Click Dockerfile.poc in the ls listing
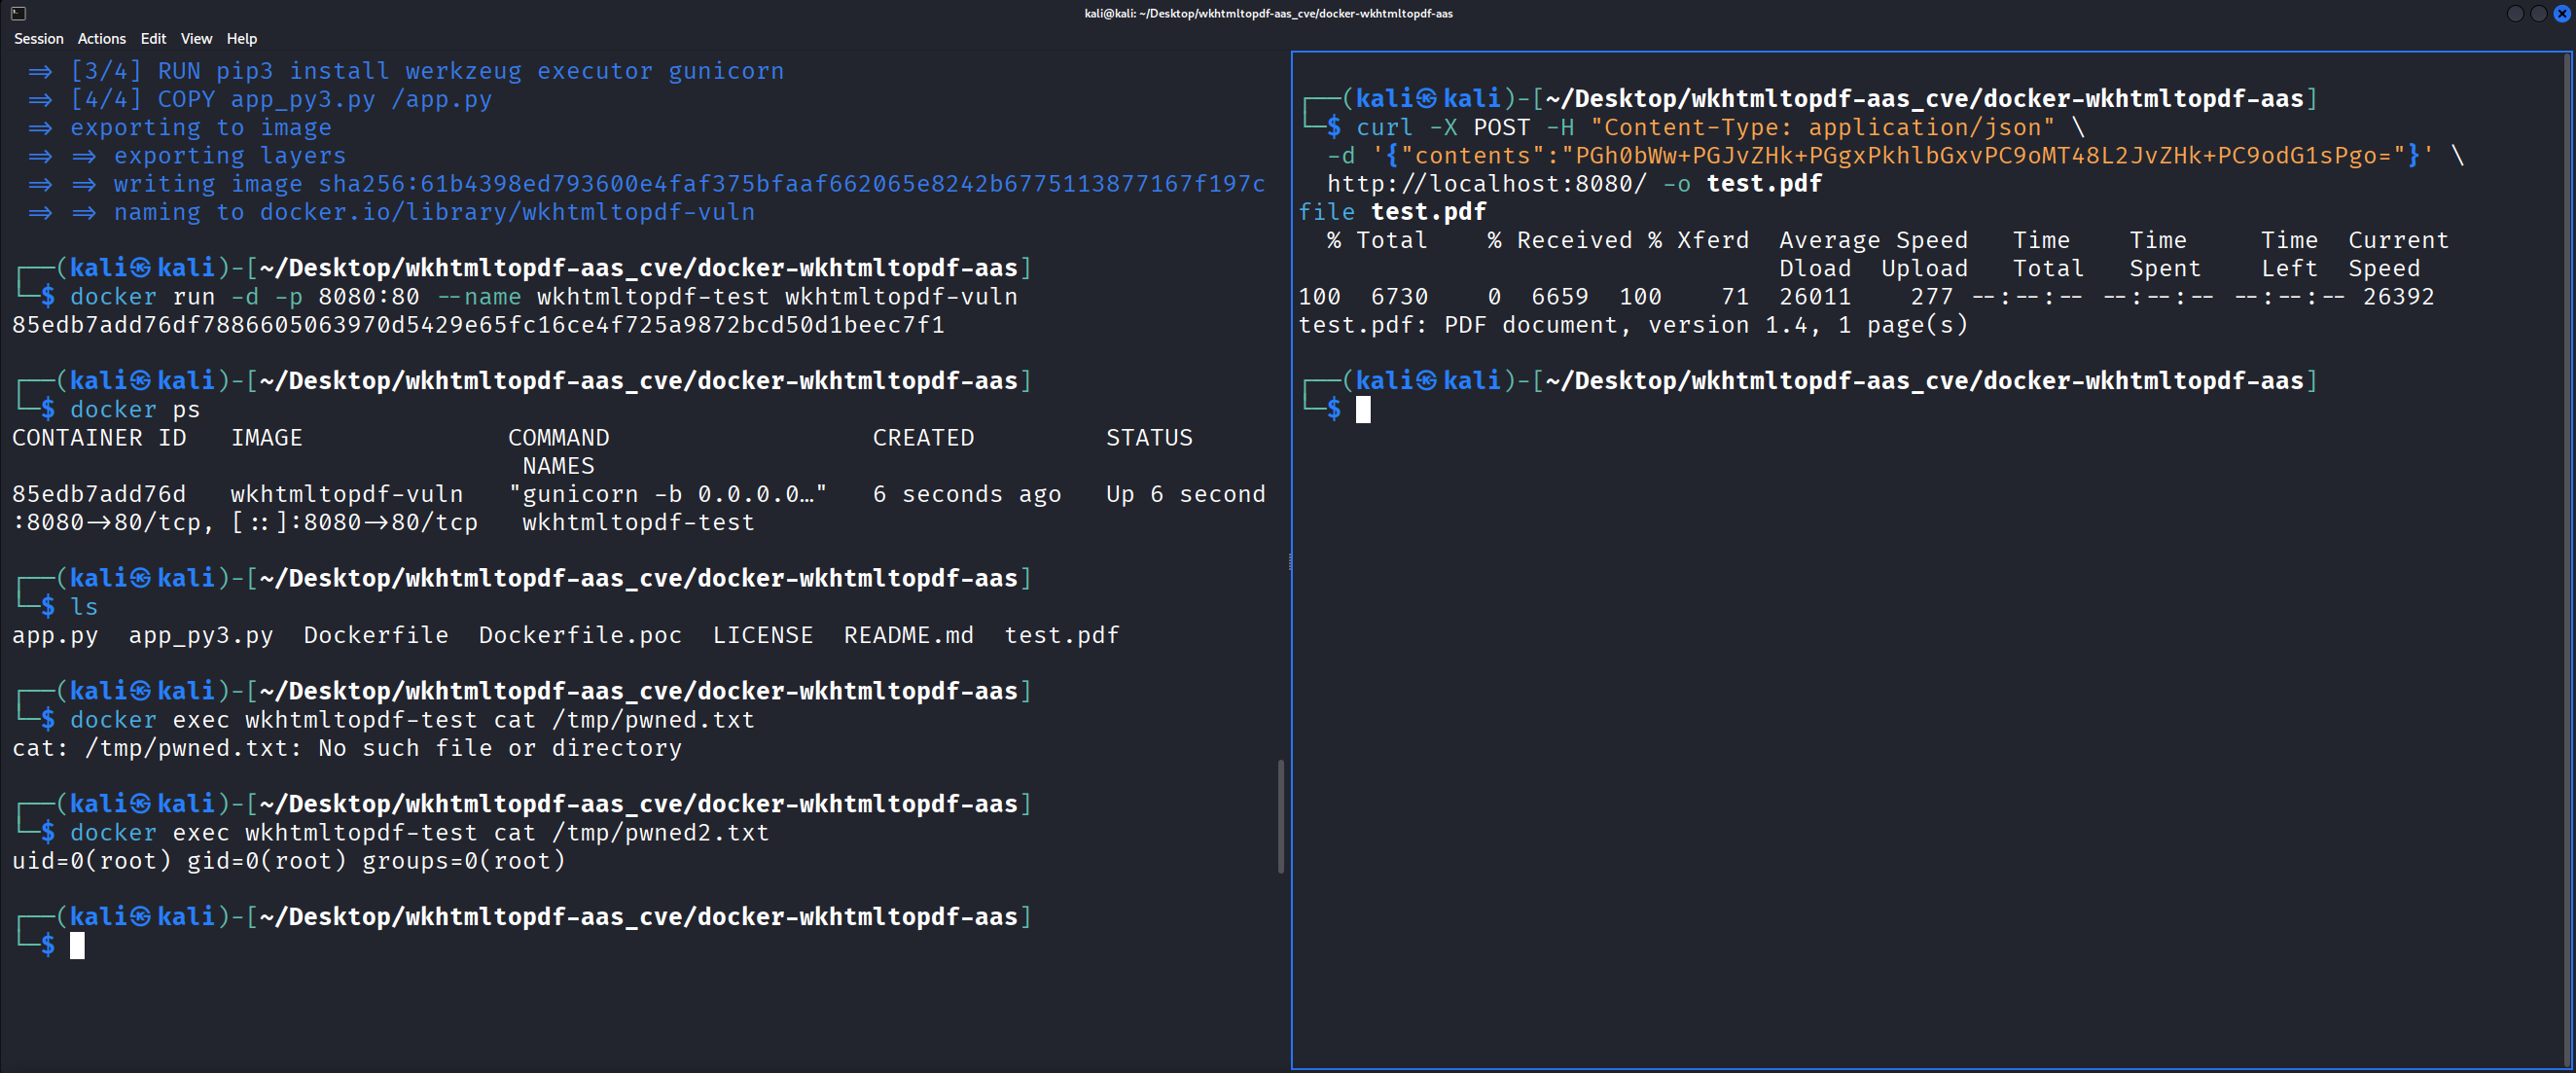The image size is (2576, 1073). pos(579,635)
